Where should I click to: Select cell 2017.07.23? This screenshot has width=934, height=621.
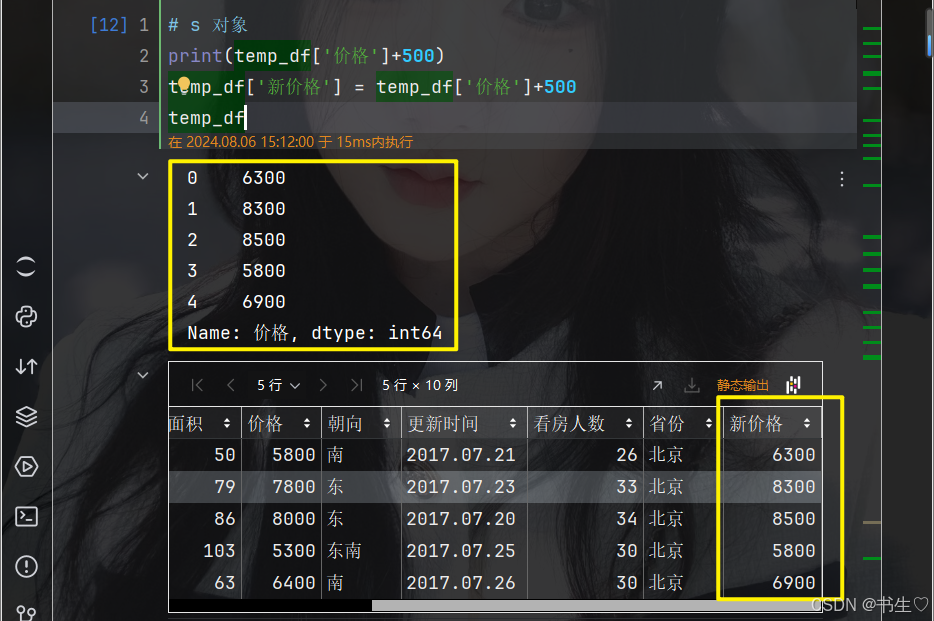464,487
